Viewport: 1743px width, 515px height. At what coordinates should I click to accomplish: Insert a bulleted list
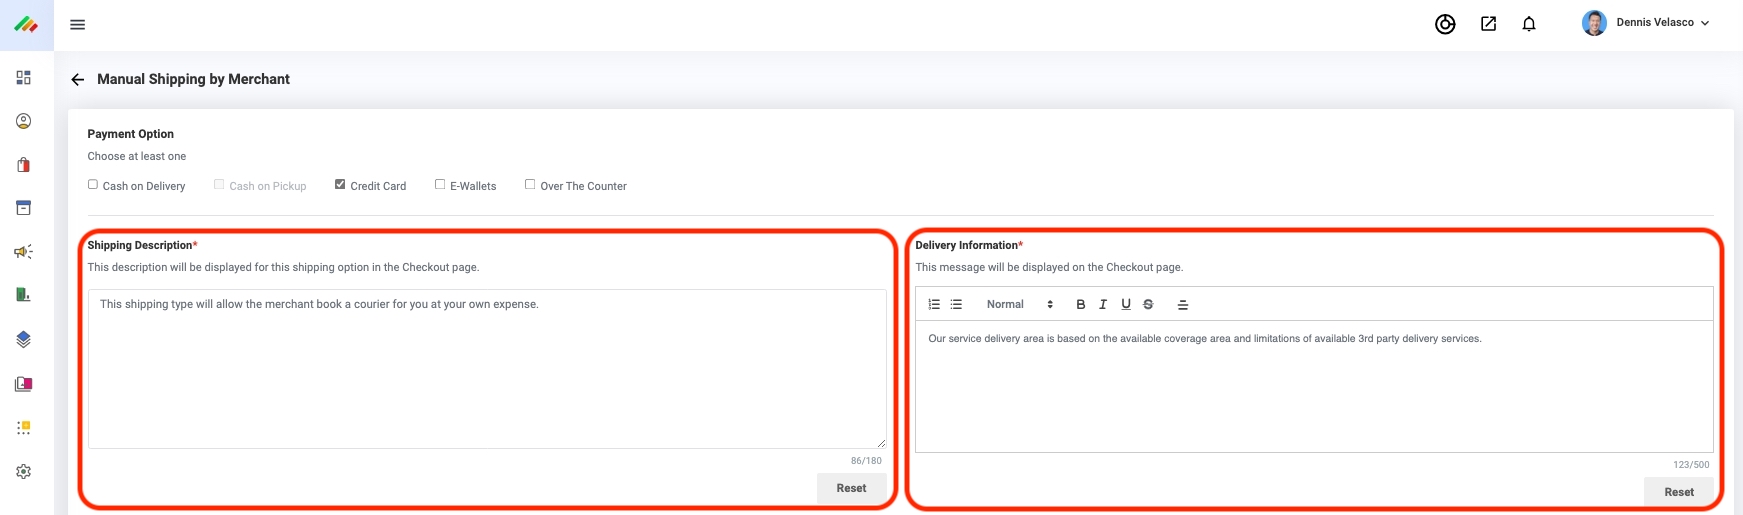956,305
